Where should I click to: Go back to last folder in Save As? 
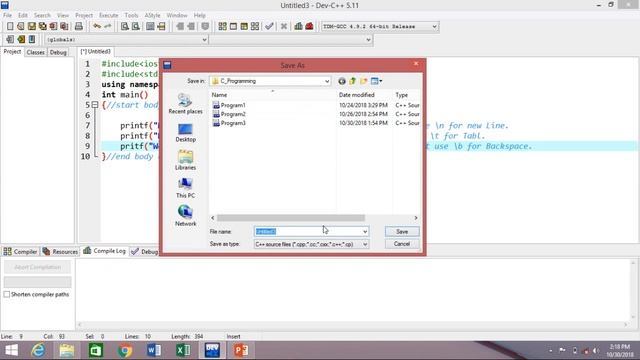342,81
